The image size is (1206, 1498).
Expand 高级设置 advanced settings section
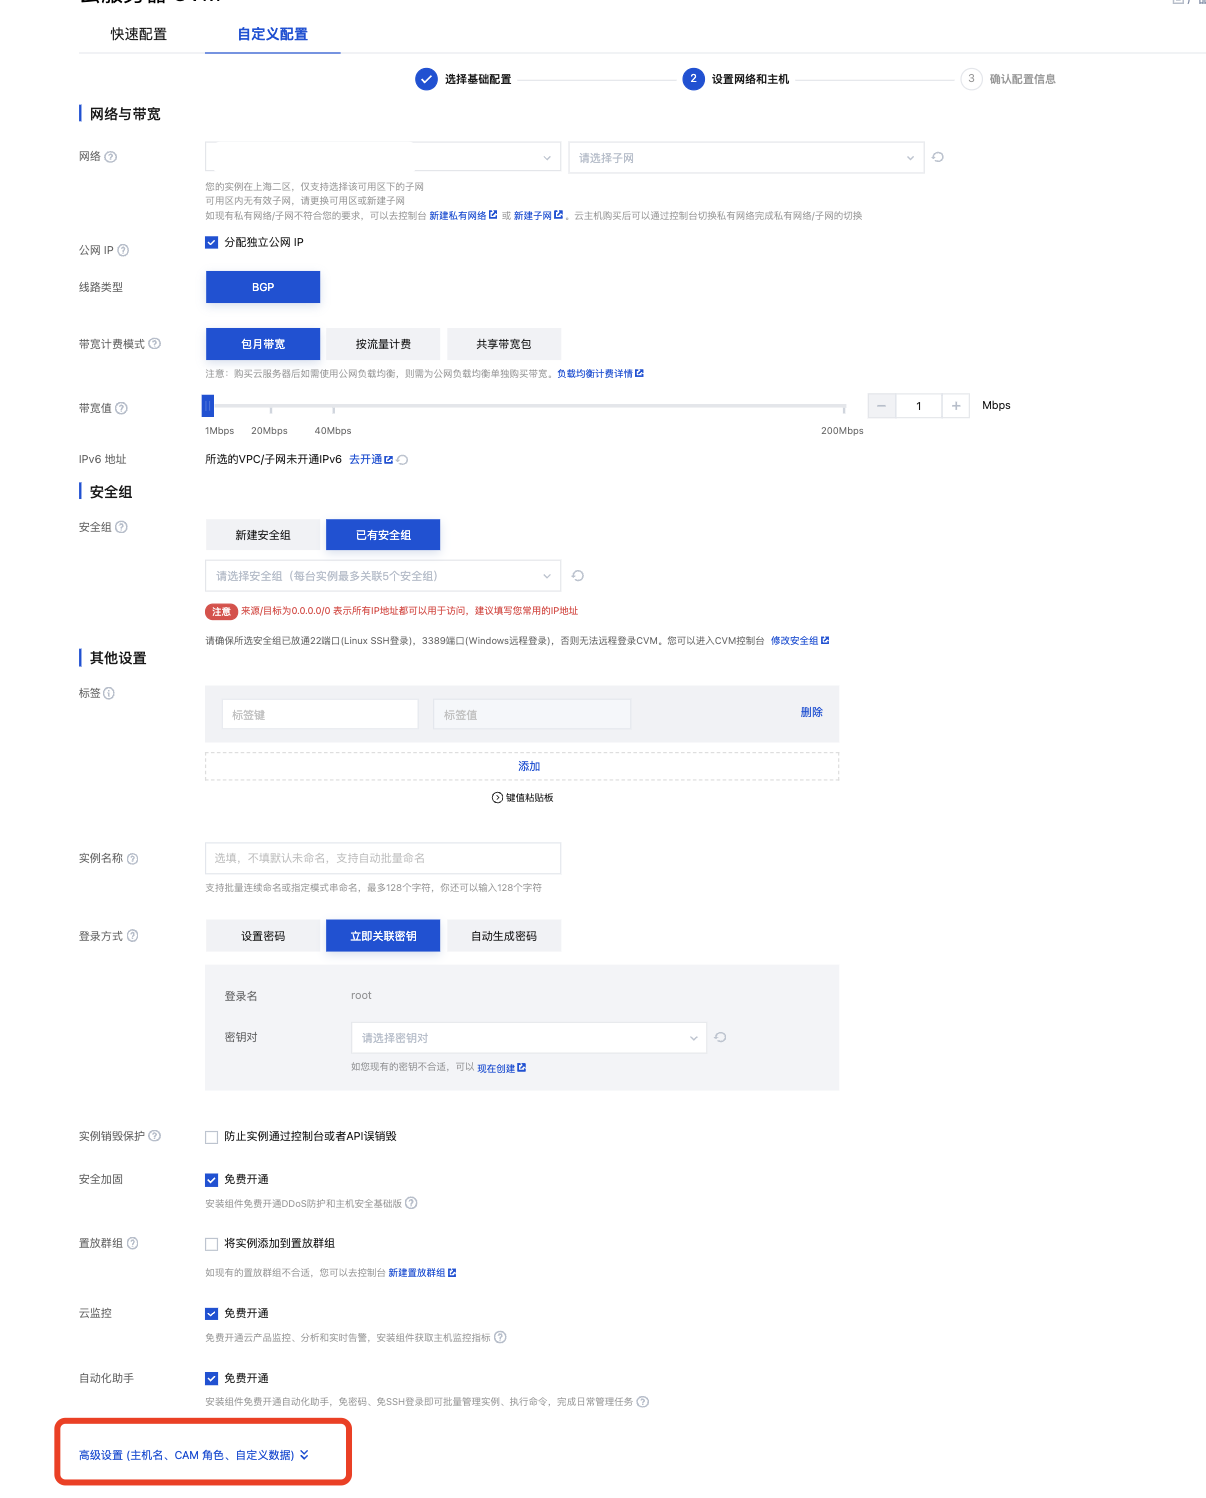click(194, 1455)
